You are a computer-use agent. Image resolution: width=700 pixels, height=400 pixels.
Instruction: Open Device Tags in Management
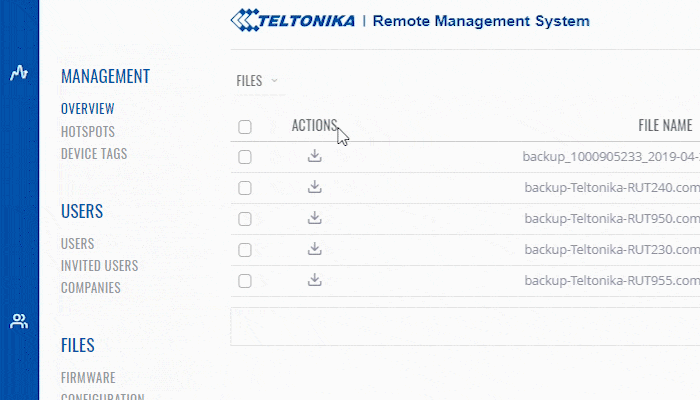[94, 154]
